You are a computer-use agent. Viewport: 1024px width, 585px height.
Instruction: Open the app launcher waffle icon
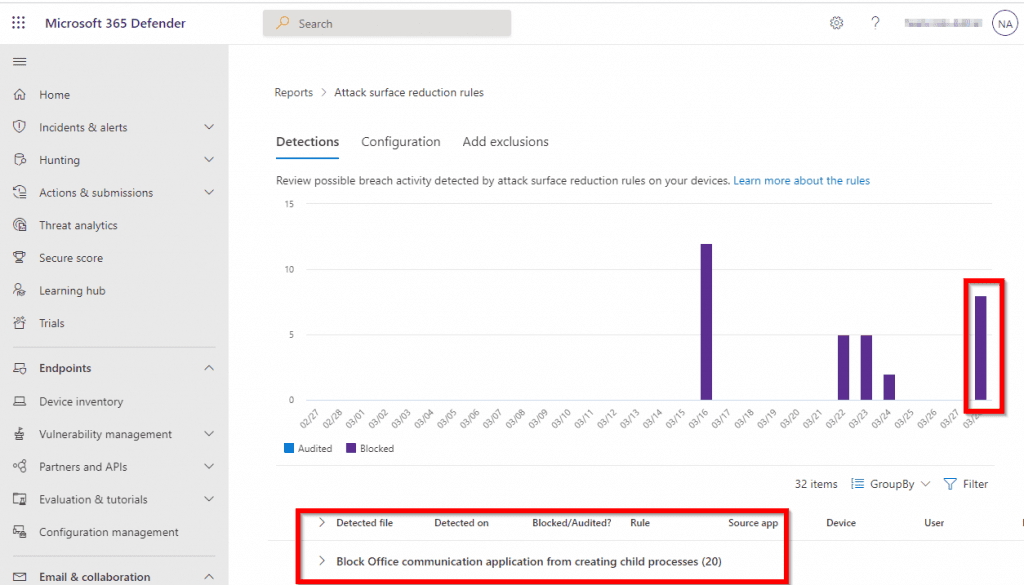19,23
